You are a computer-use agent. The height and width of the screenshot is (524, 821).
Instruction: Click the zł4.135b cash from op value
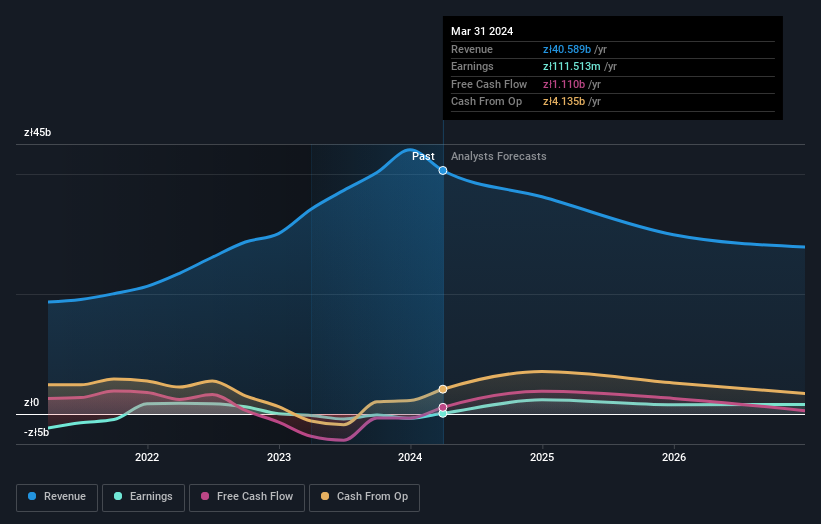pyautogui.click(x=563, y=102)
